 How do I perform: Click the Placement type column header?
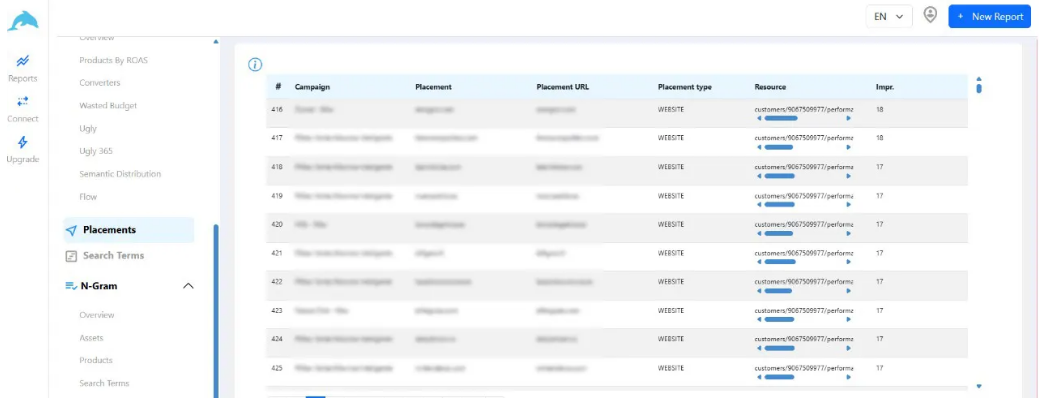[x=684, y=87]
